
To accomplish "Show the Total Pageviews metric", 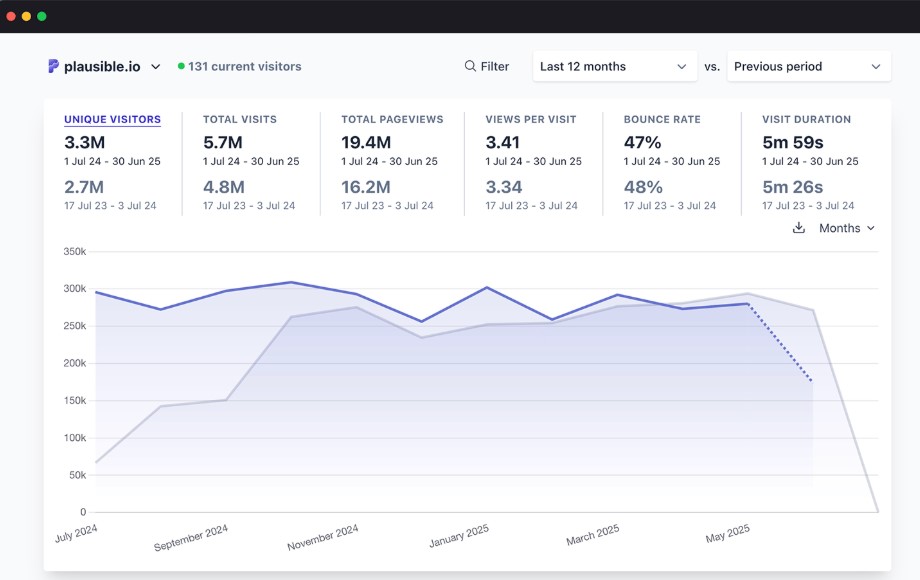I will [x=392, y=119].
